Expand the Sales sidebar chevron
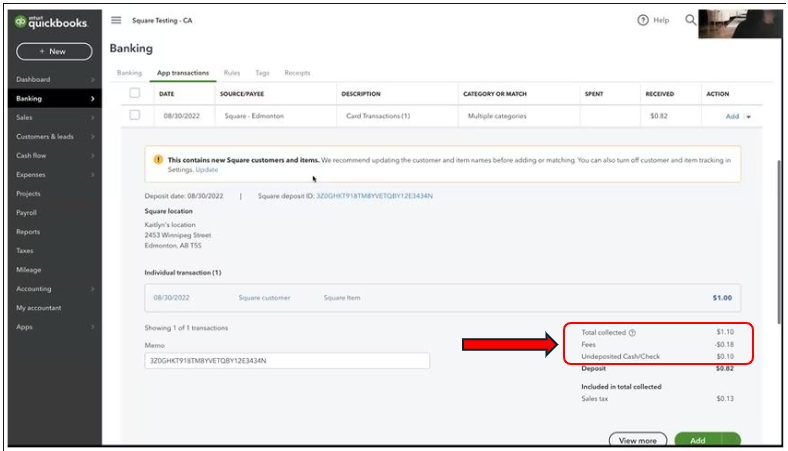The height and width of the screenshot is (451, 788). [x=93, y=118]
